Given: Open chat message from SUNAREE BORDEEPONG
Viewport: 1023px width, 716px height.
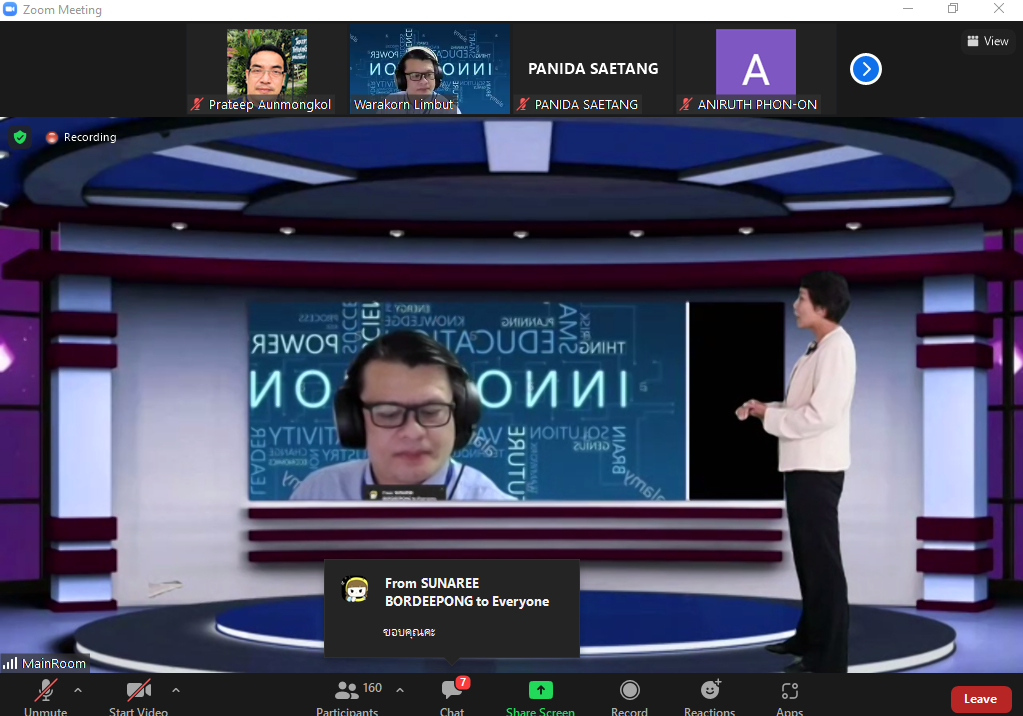Looking at the screenshot, I should point(452,608).
